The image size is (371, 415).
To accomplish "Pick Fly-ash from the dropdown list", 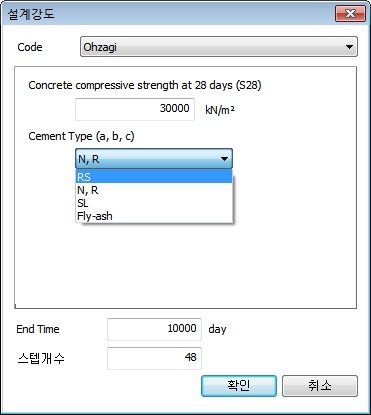I will (154, 216).
